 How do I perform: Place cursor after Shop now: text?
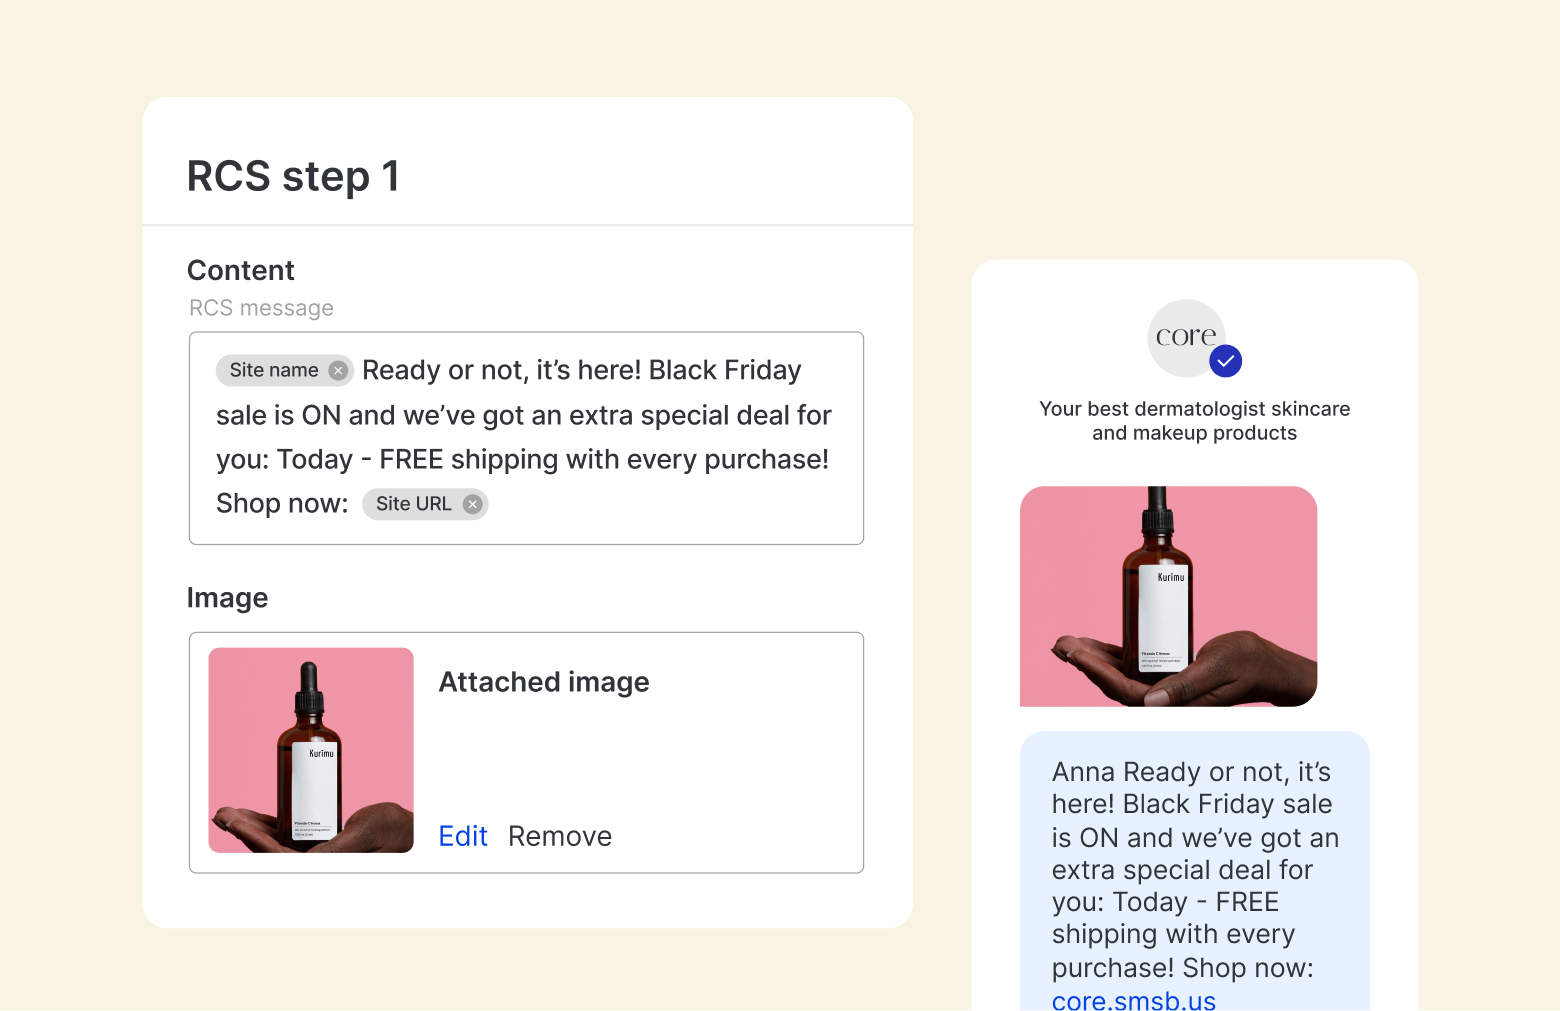point(351,504)
